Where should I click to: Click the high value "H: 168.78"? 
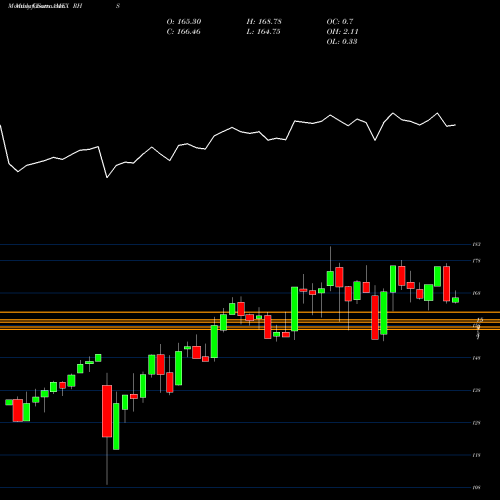(264, 22)
